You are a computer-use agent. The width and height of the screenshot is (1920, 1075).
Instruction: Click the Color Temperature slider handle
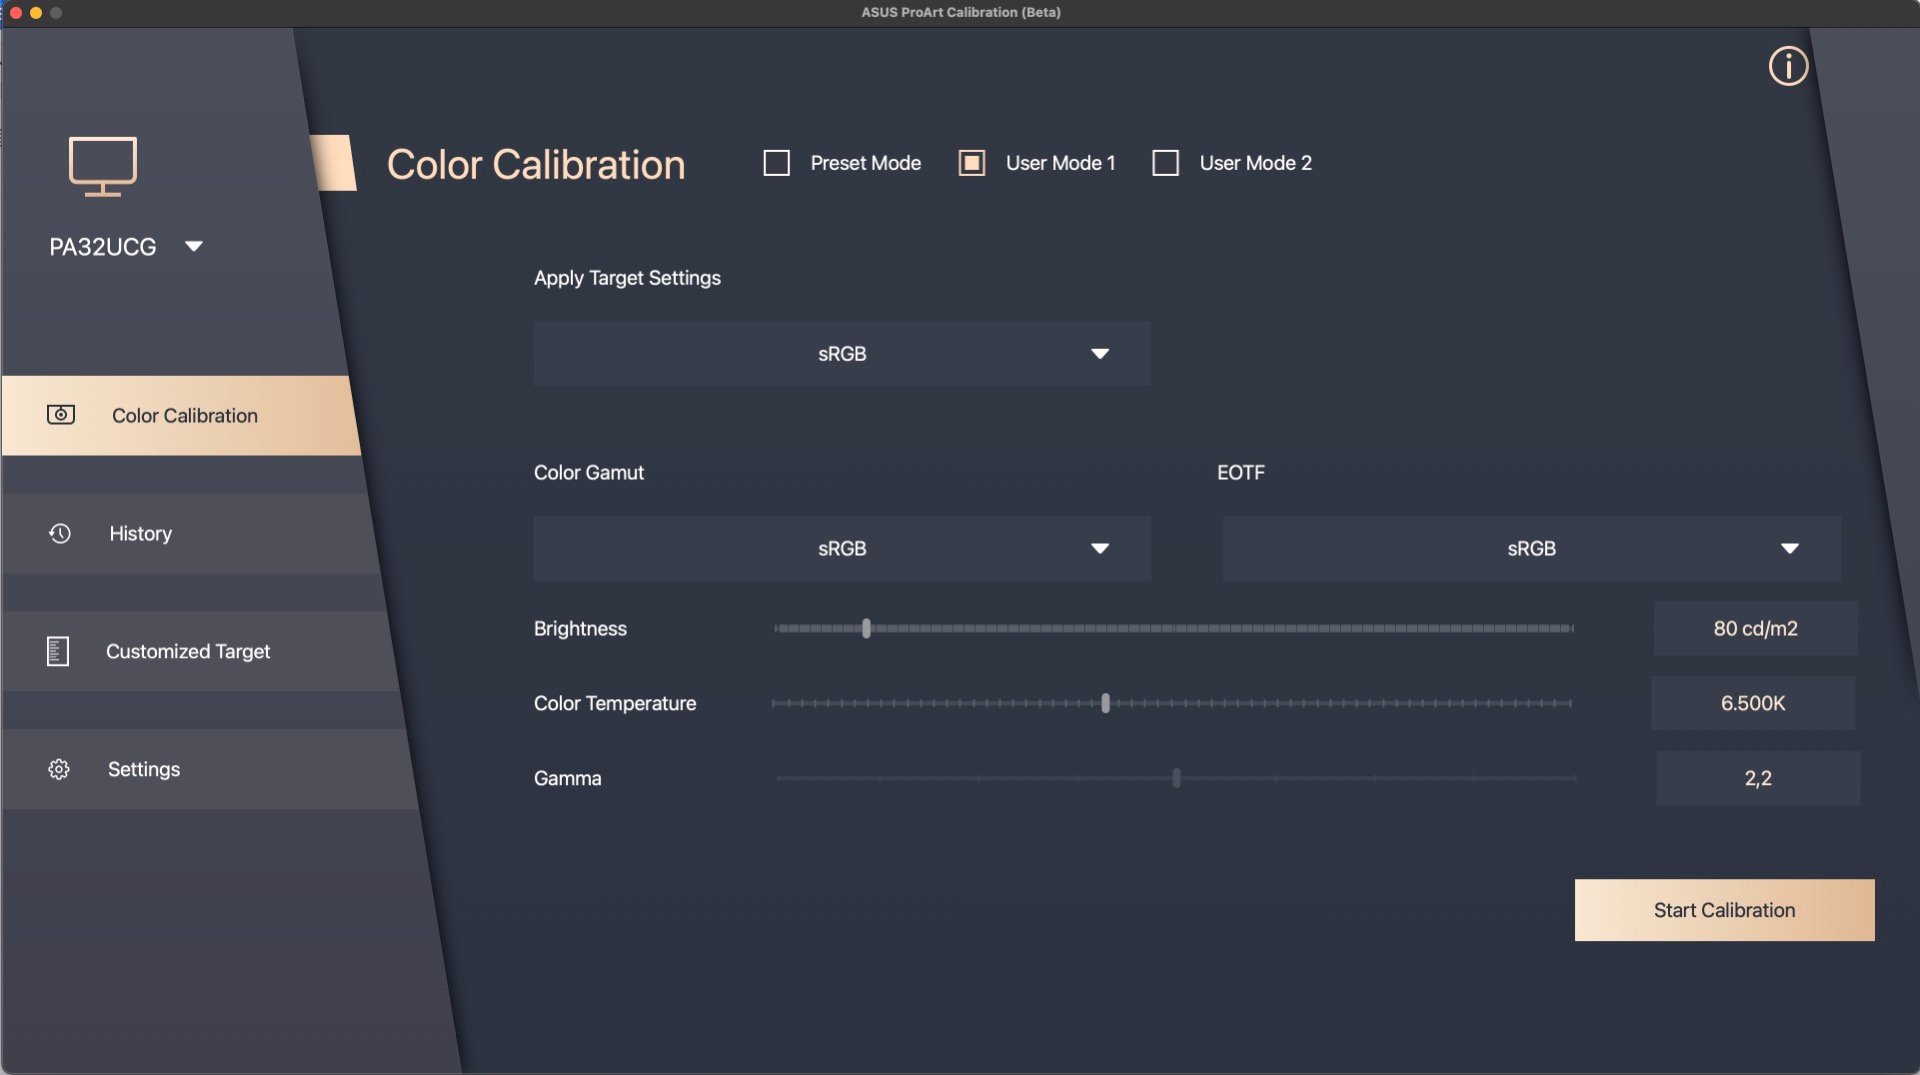coord(1105,703)
